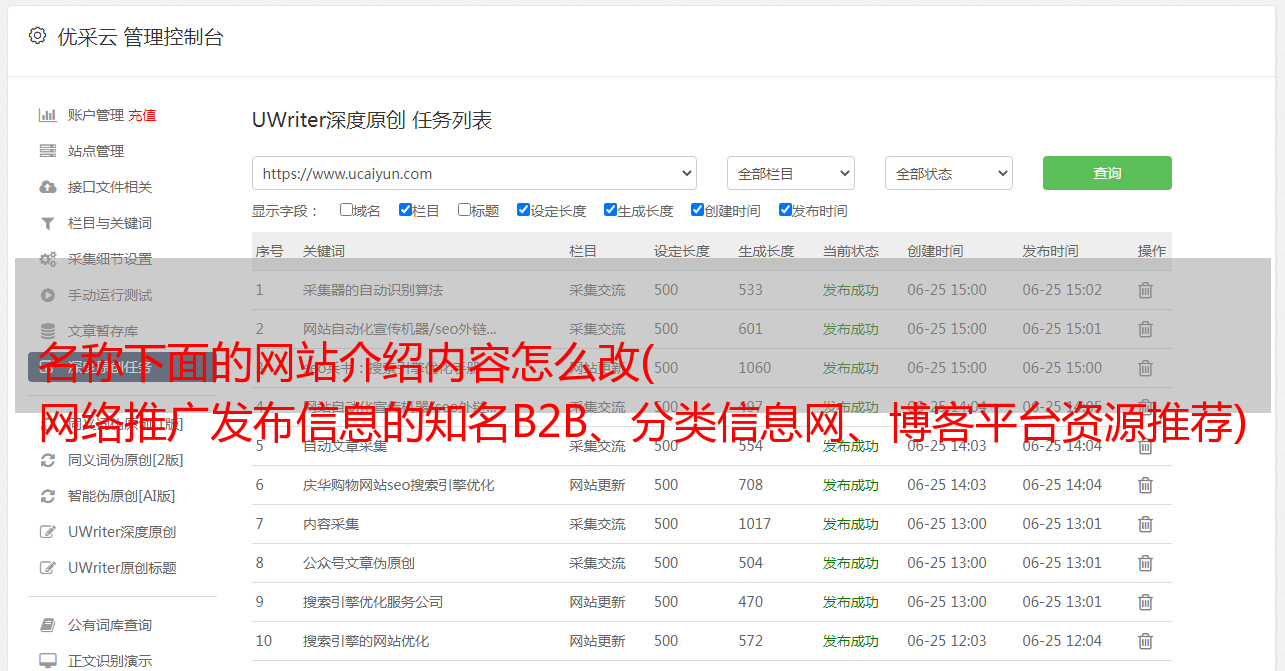
Task: Open the 全部栏目 dropdown
Action: click(x=791, y=173)
